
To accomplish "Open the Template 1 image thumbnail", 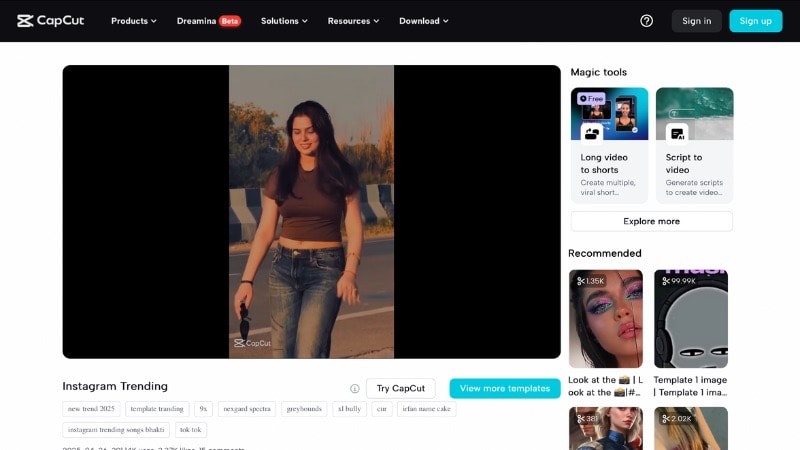I will click(x=691, y=319).
